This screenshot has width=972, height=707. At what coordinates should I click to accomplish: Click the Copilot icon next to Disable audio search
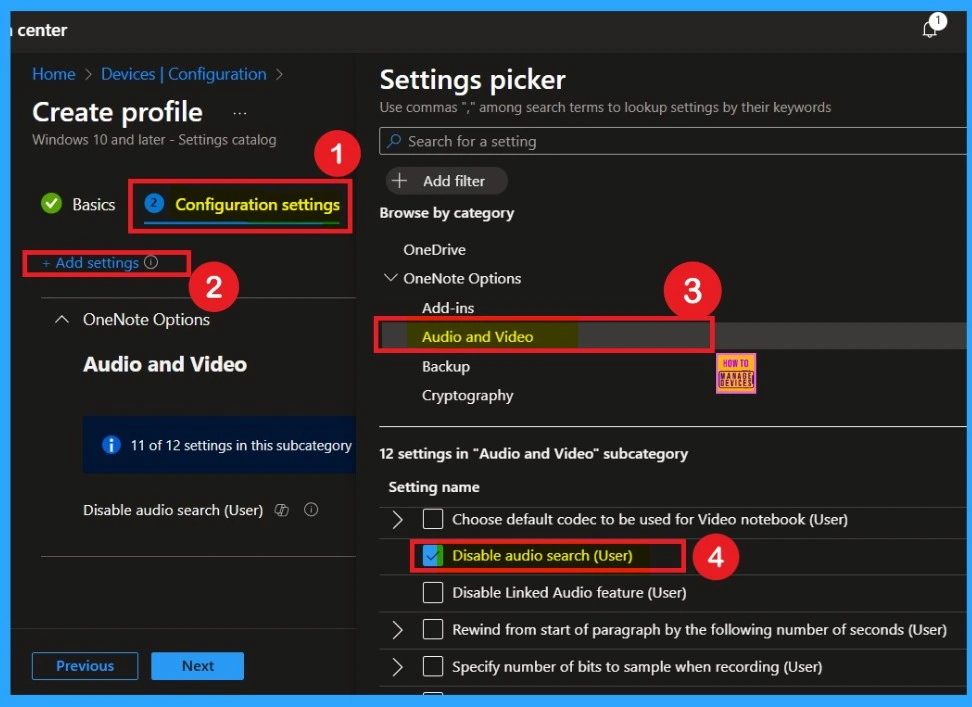(x=281, y=510)
